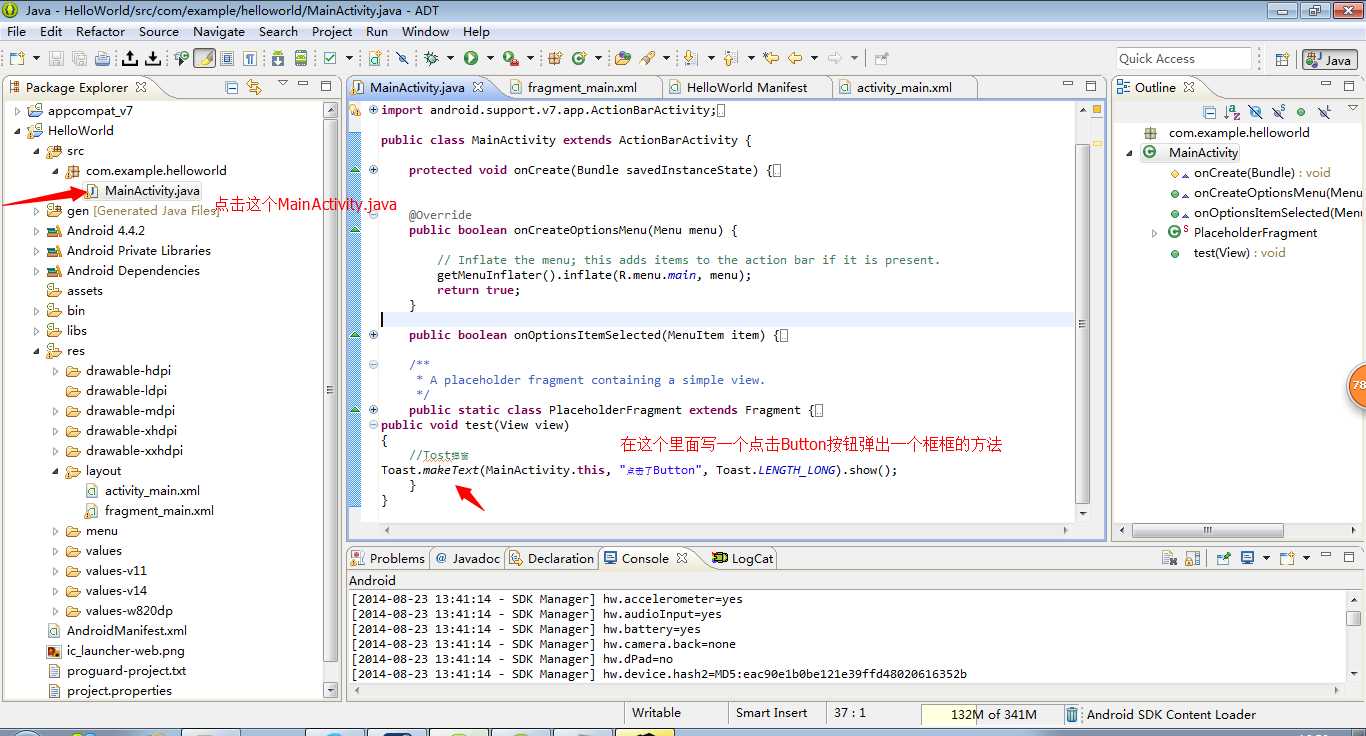
Task: Click Collapse All in Outline toolbar
Action: click(1209, 112)
